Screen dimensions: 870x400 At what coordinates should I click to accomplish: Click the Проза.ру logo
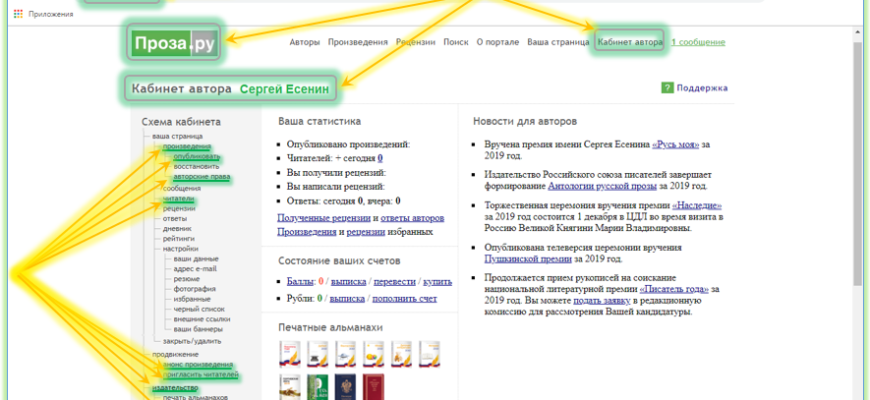pyautogui.click(x=174, y=42)
